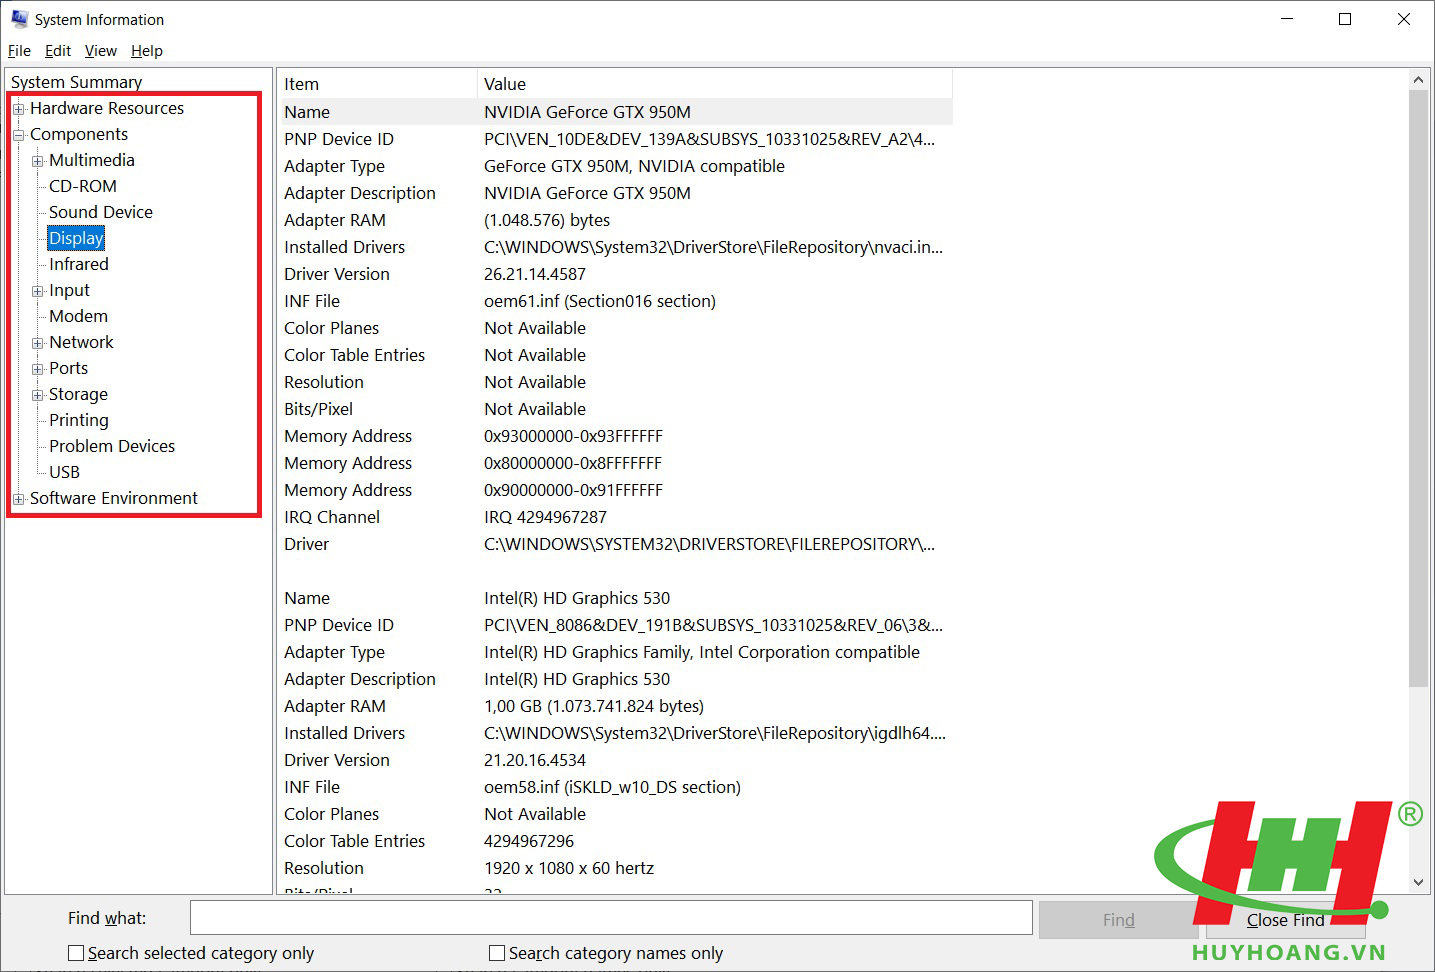Select the Modem category
The width and height of the screenshot is (1435, 972).
tap(78, 316)
